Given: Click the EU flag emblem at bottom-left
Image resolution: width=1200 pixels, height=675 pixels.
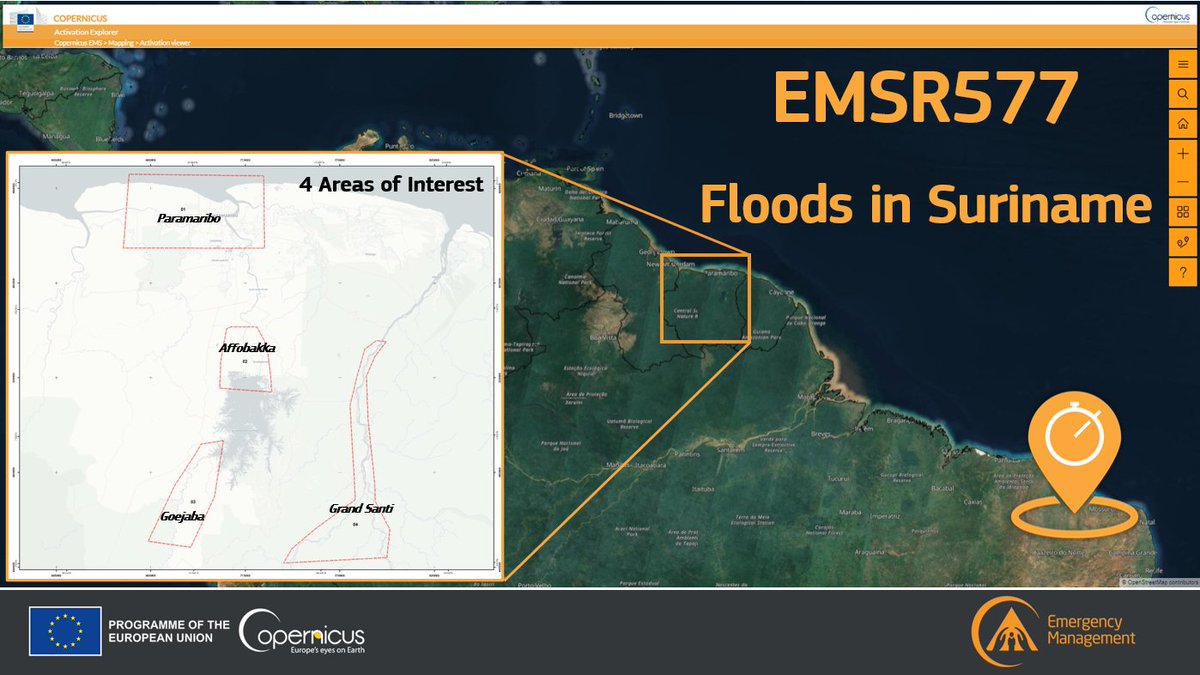Looking at the screenshot, I should (x=63, y=629).
